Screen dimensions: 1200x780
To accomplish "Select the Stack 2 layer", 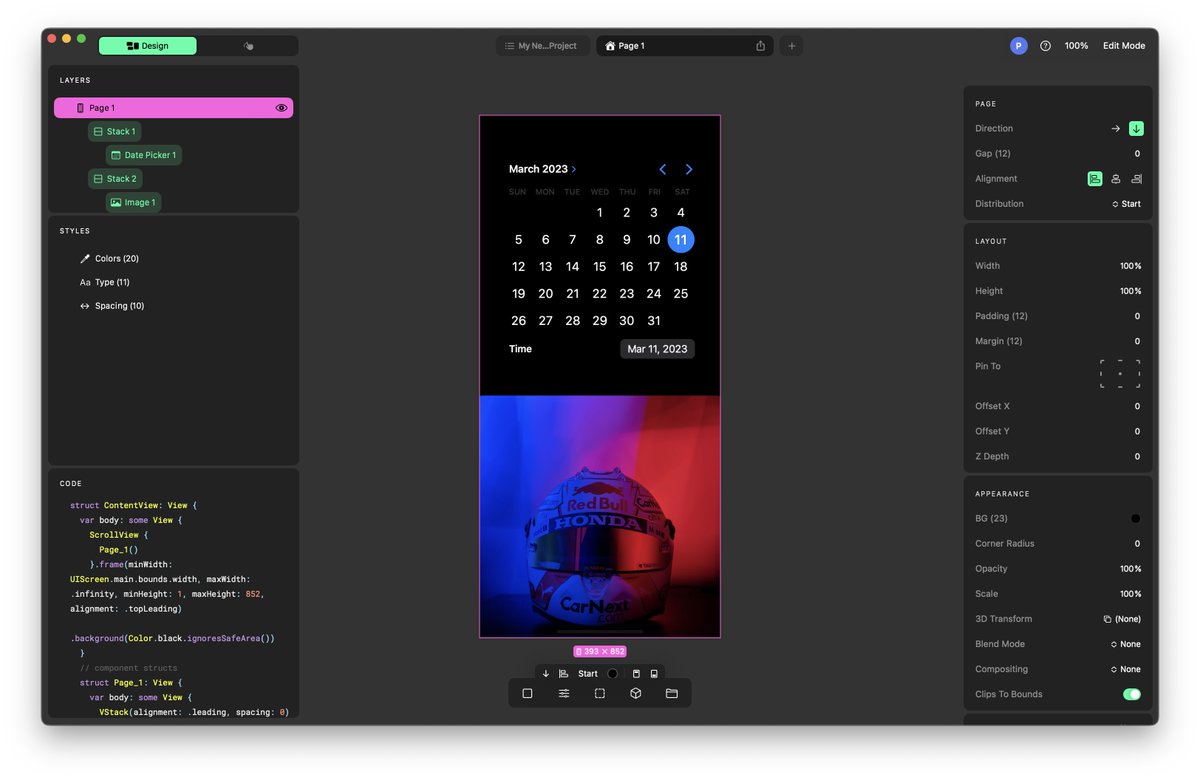I will 114,179.
